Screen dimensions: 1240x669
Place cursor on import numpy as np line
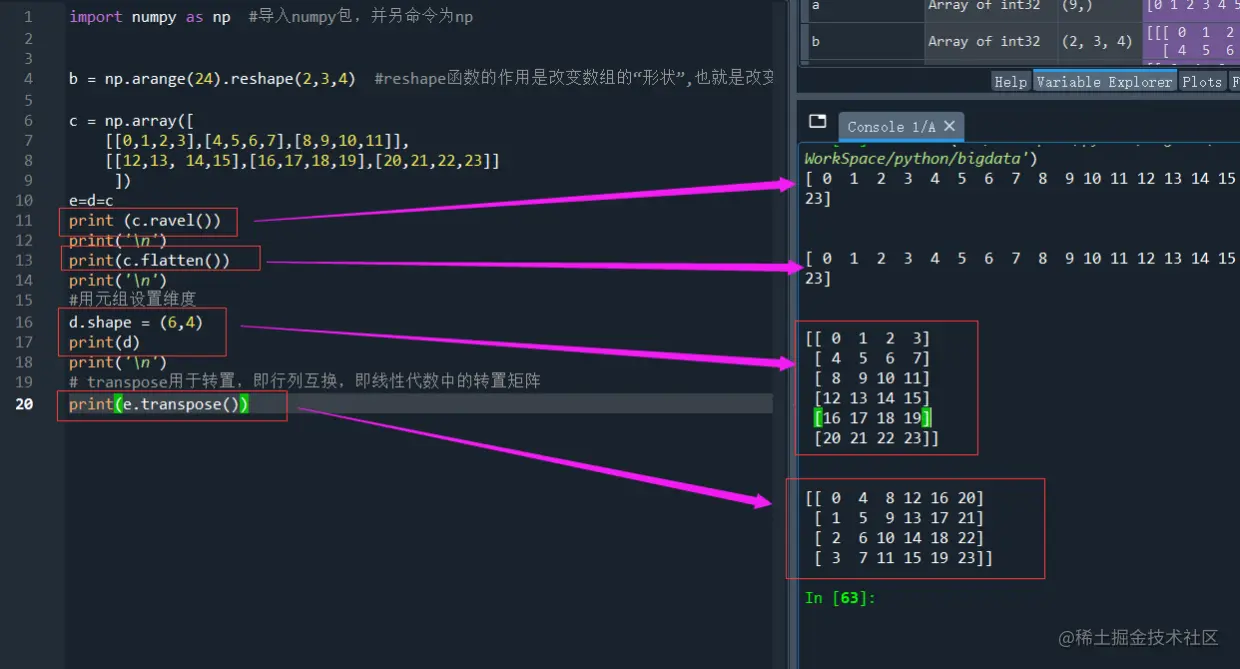pos(150,17)
